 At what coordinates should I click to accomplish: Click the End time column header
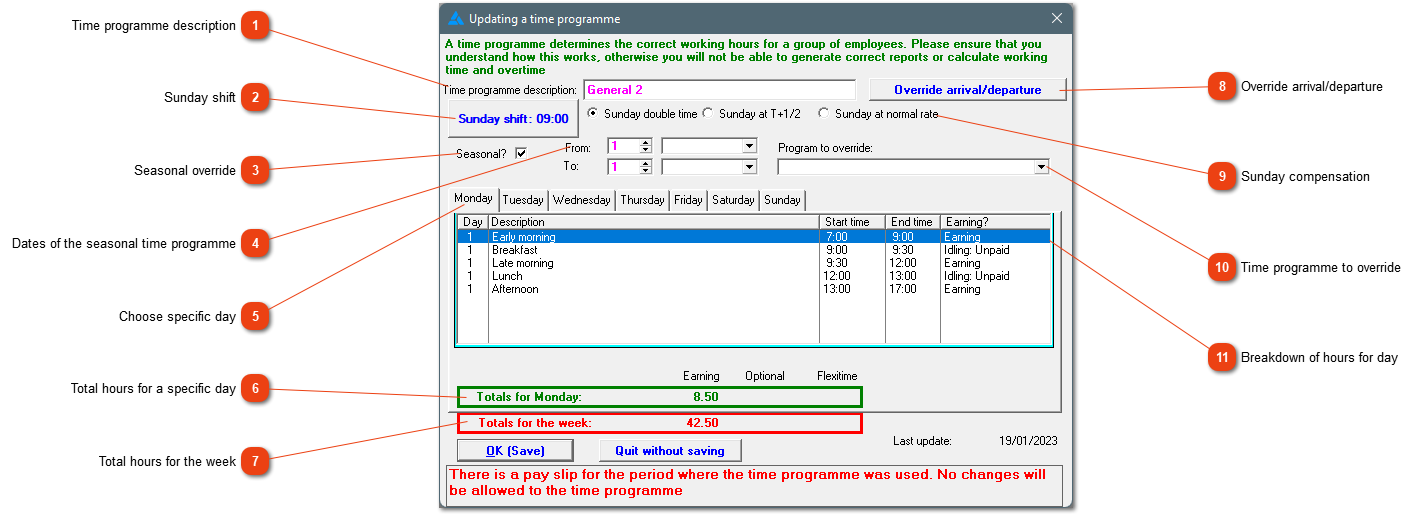[x=913, y=222]
